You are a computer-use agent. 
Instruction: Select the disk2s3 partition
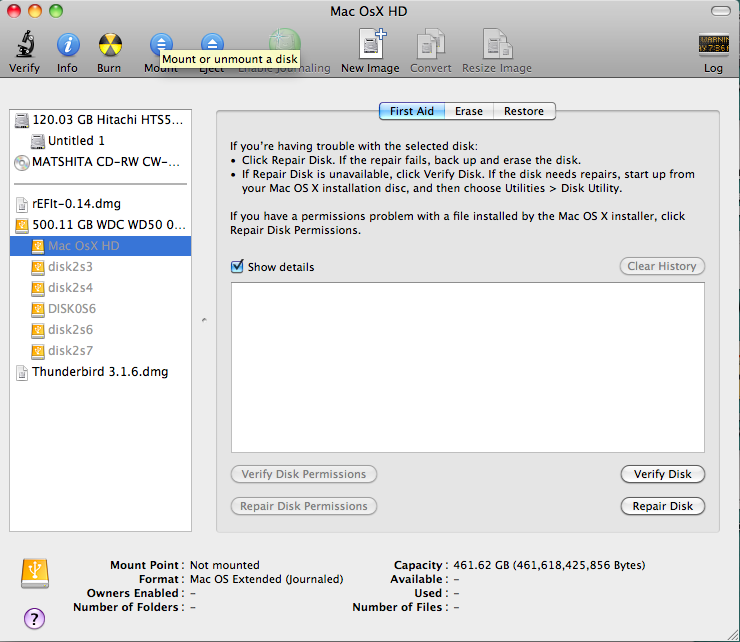(101, 267)
